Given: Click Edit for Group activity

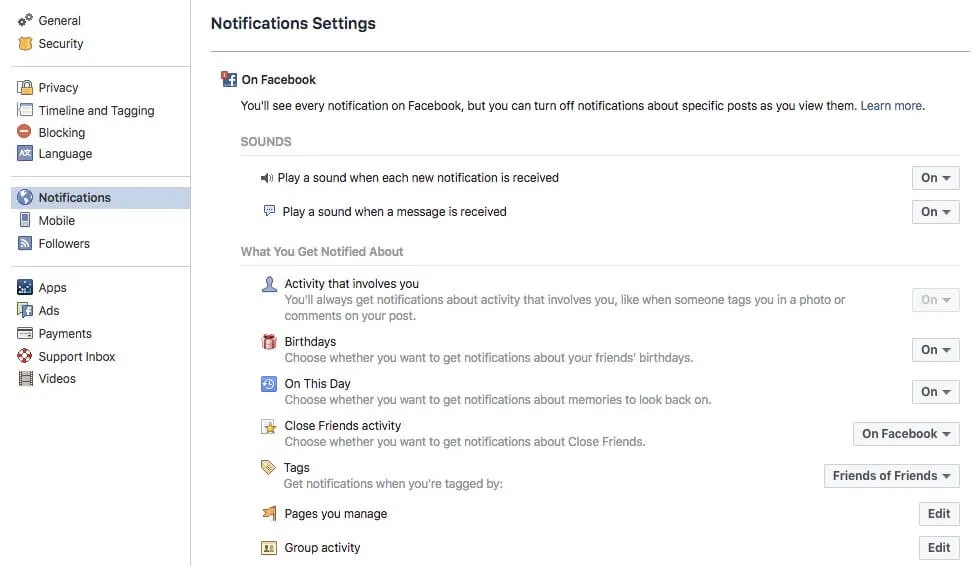Looking at the screenshot, I should (x=938, y=548).
